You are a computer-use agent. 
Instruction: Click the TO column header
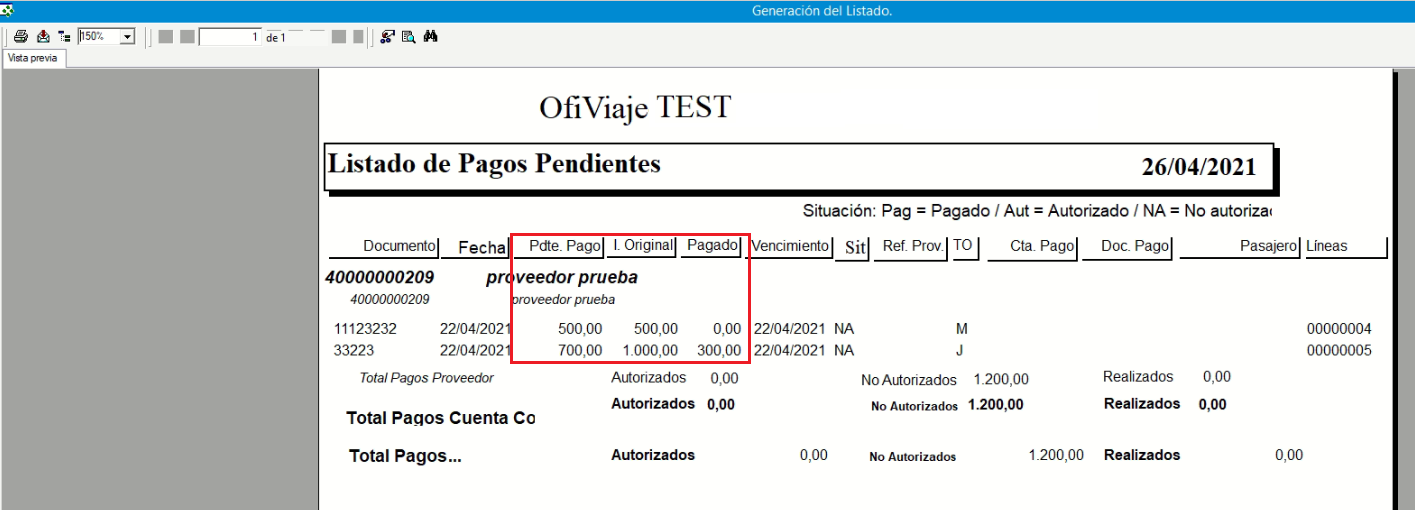point(963,246)
